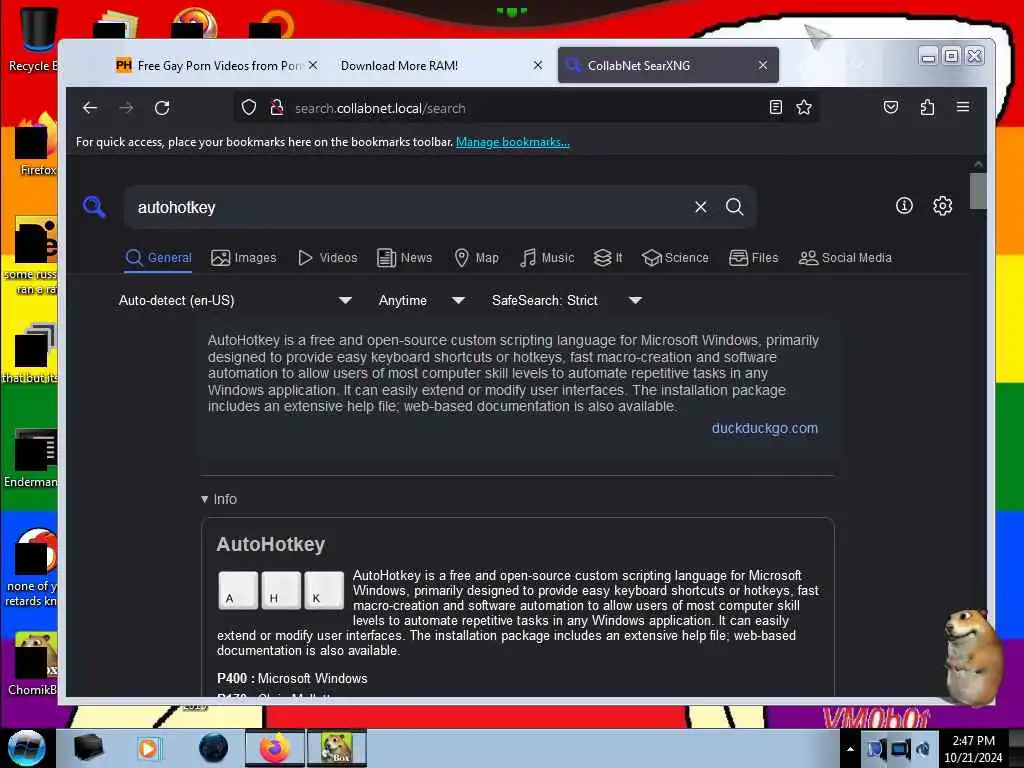
Task: Close the CollabNet SearXNG tab
Action: [x=763, y=65]
